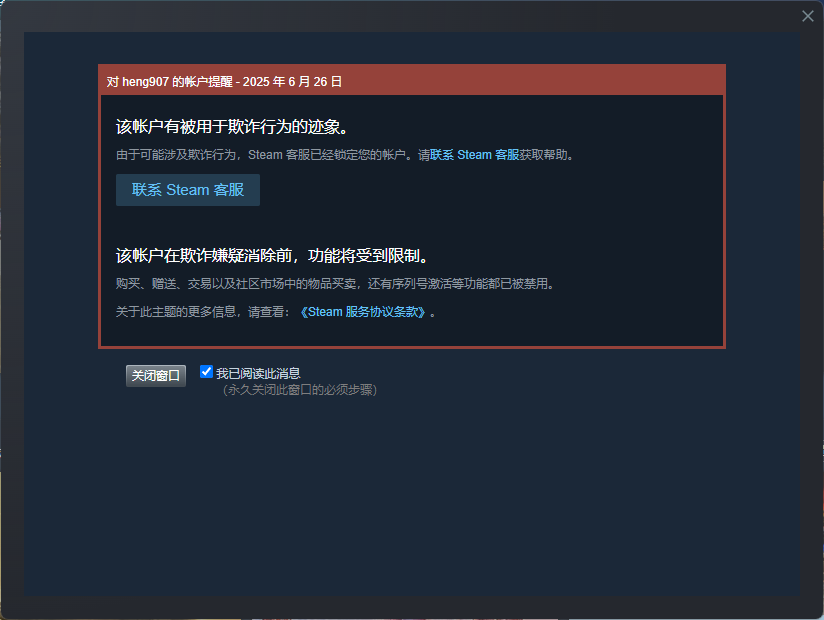Click the blue 联系 Steam 客服 button
The image size is (824, 620).
188,190
